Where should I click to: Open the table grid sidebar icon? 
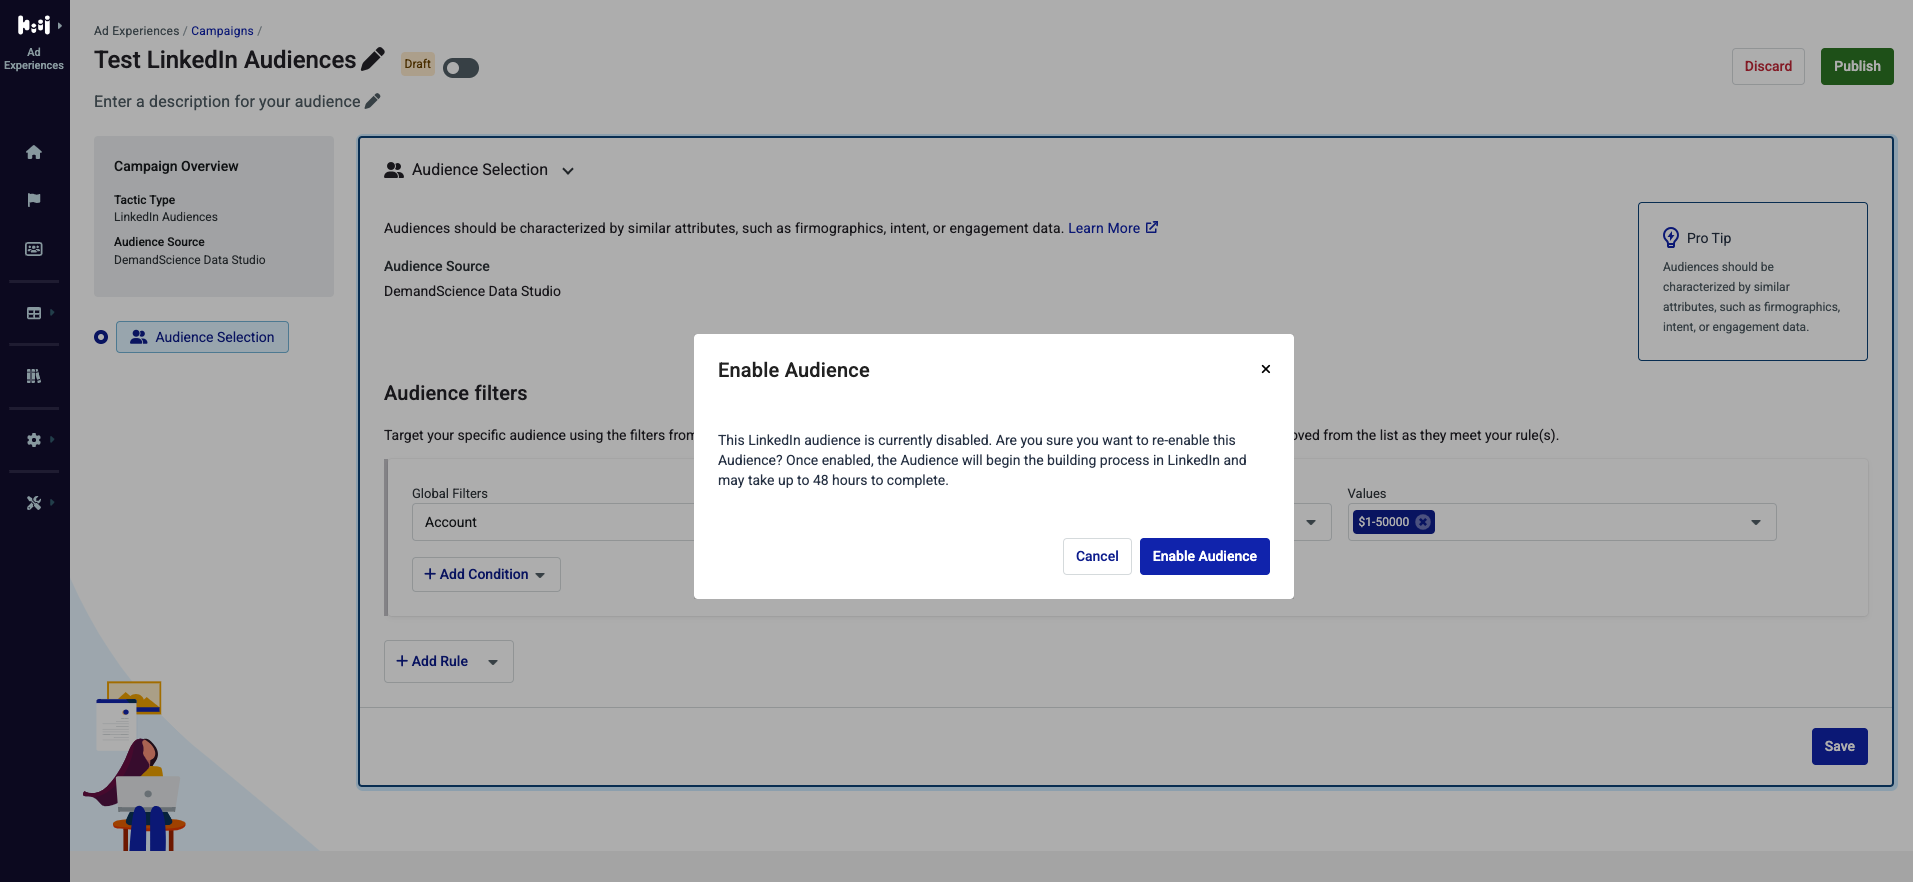[x=34, y=313]
